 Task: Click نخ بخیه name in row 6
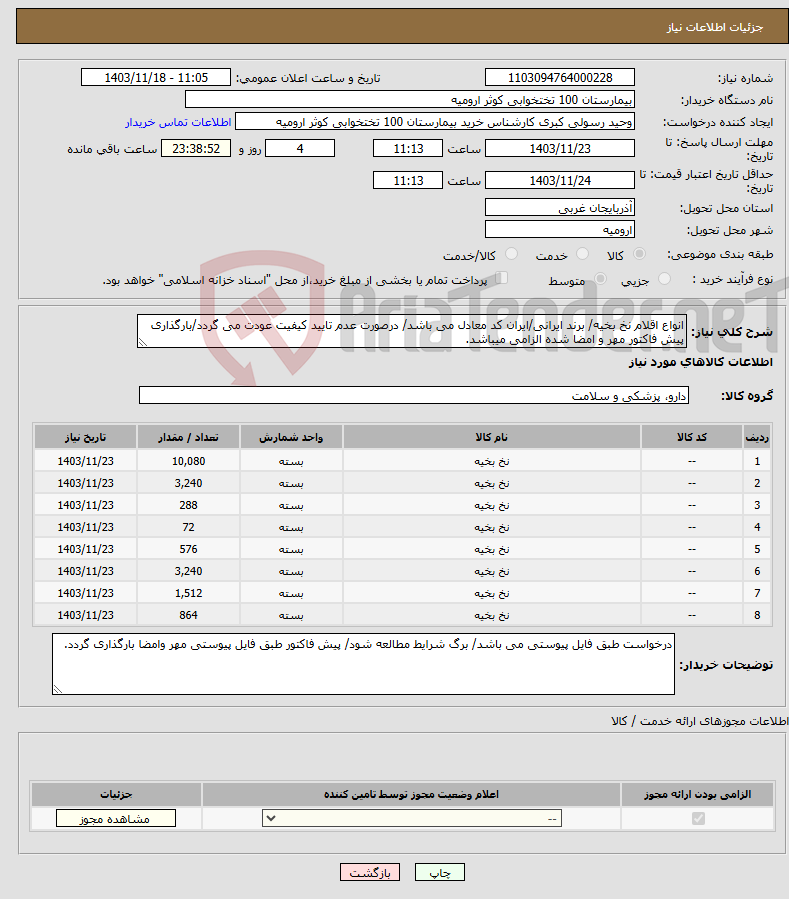[491, 572]
